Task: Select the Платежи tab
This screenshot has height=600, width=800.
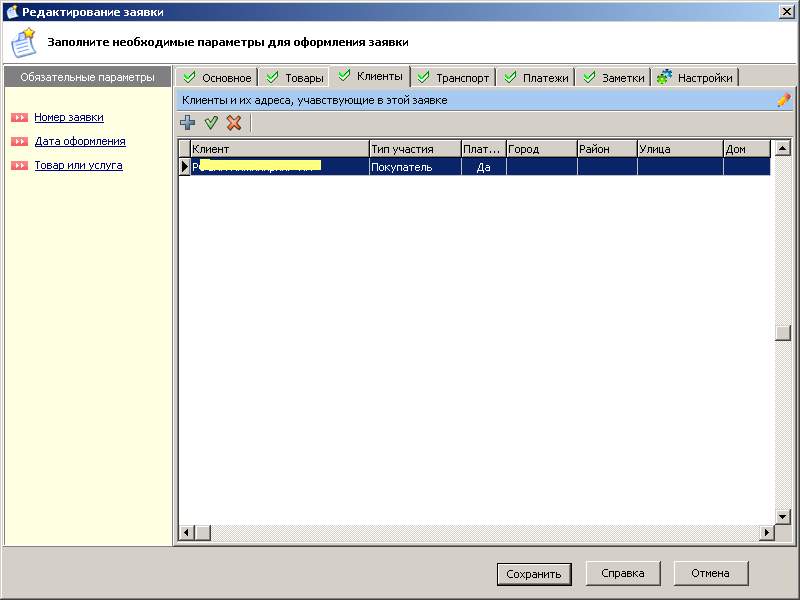Action: click(x=536, y=78)
